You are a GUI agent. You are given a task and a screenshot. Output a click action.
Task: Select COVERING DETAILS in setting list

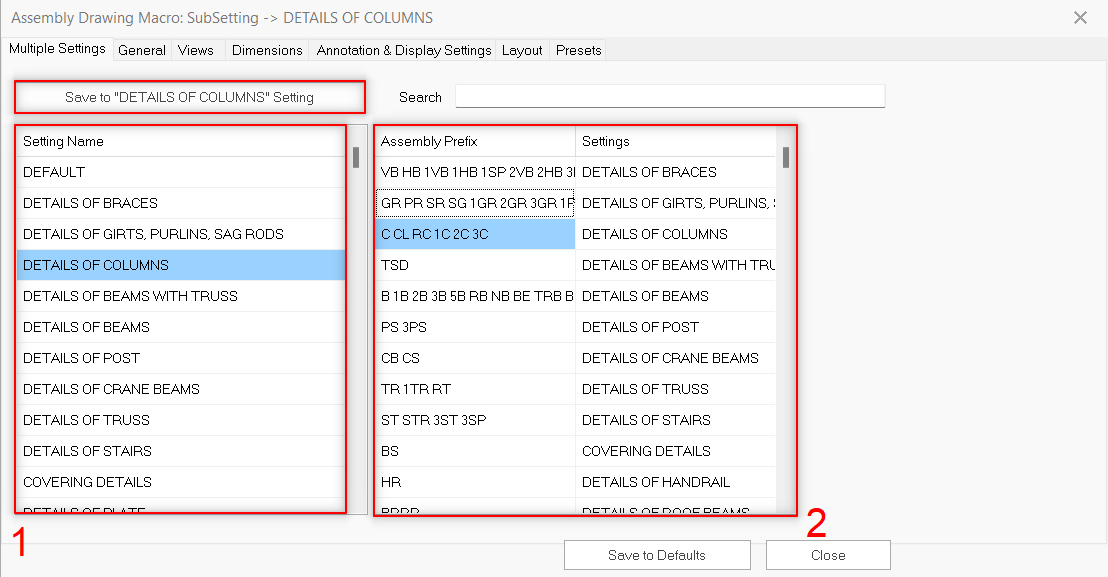[87, 482]
